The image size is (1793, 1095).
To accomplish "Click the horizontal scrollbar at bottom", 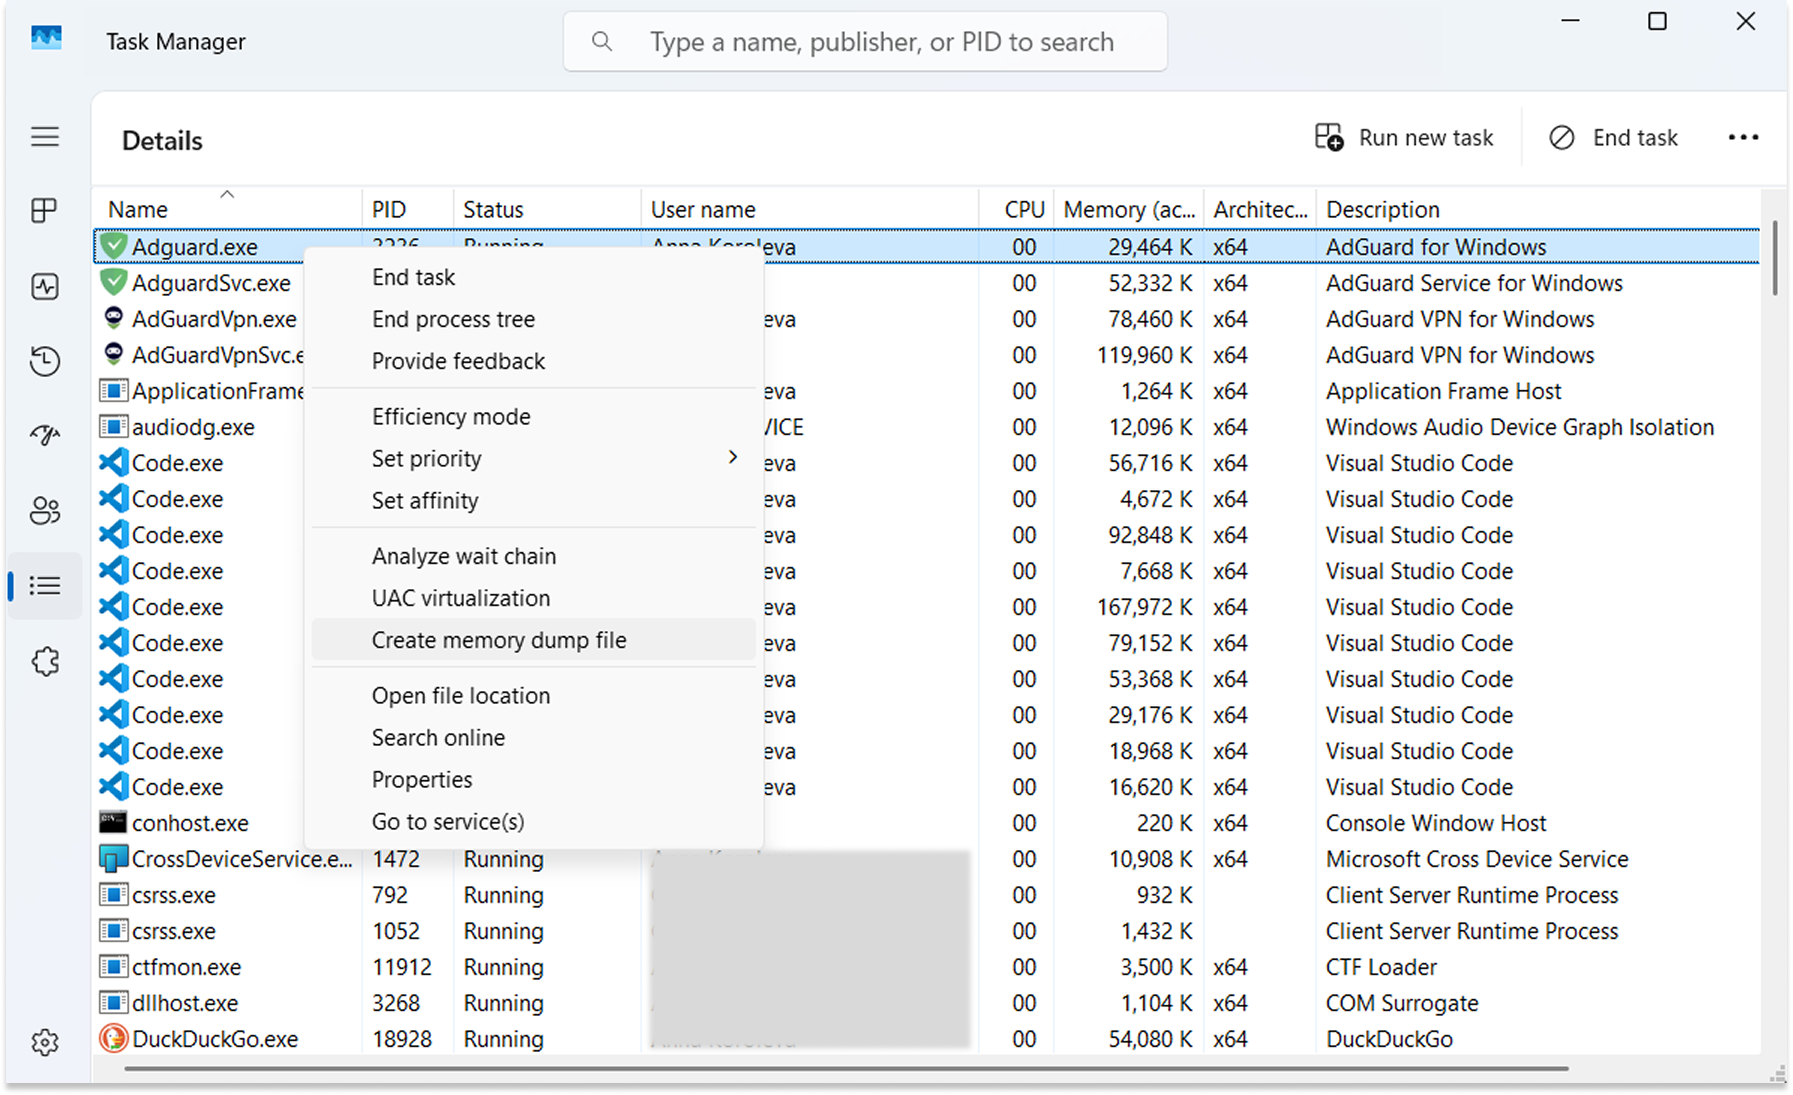I will (x=846, y=1068).
